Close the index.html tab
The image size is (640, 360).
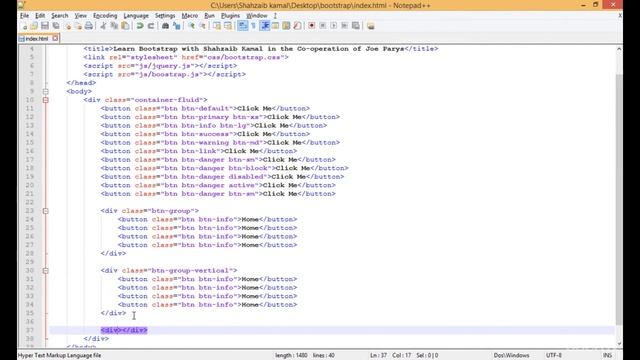pyautogui.click(x=55, y=38)
